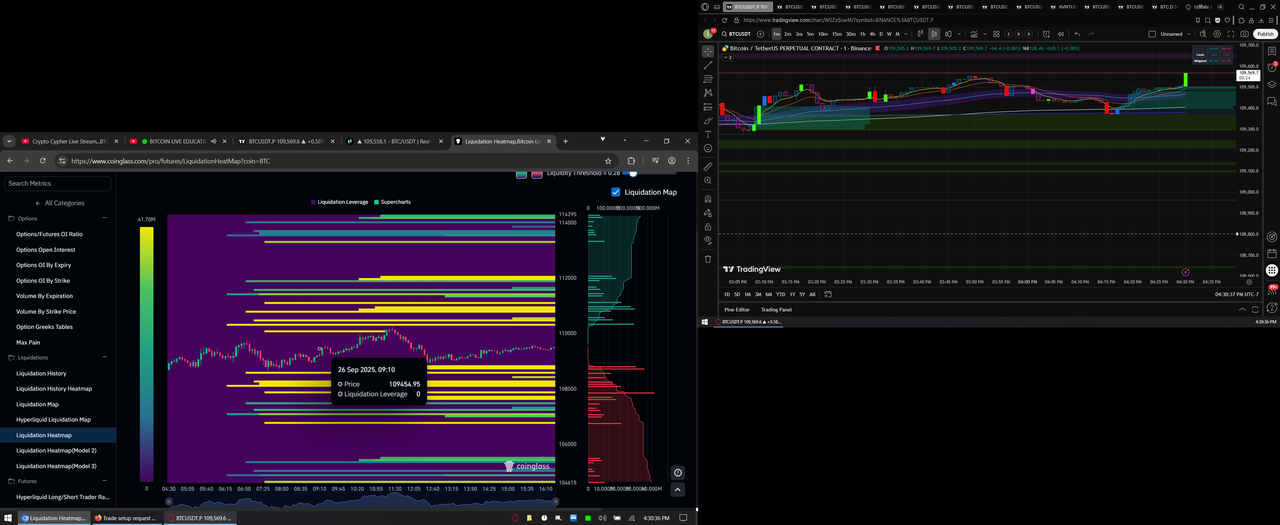Image resolution: width=1280 pixels, height=525 pixels.
Task: Open Options/Futures OI Ratio metric
Action: pyautogui.click(x=49, y=234)
